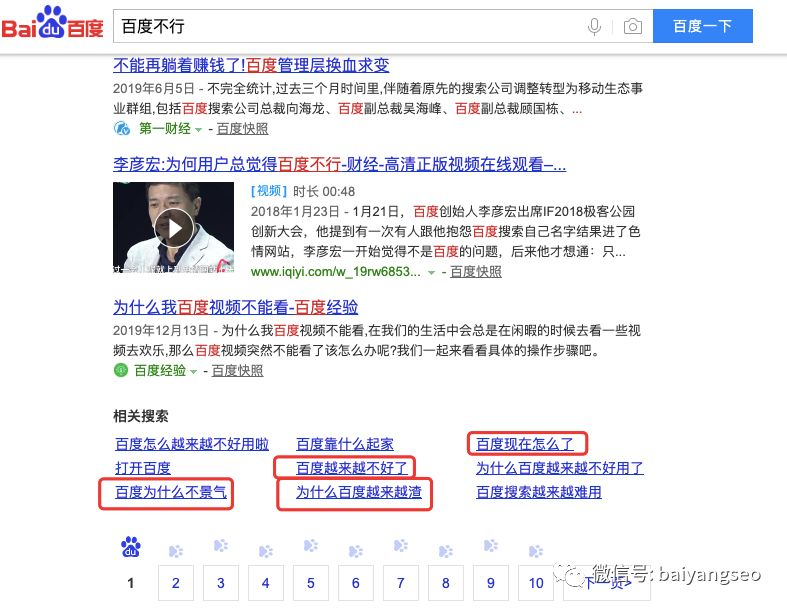
Task: Open the 不能再躺着赚钱了 result link
Action: tap(251, 65)
